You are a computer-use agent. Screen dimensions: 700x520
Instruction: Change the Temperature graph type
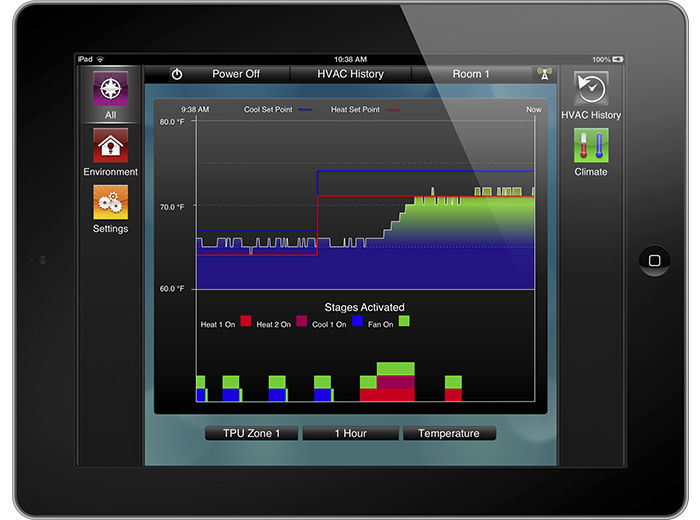pyautogui.click(x=449, y=433)
